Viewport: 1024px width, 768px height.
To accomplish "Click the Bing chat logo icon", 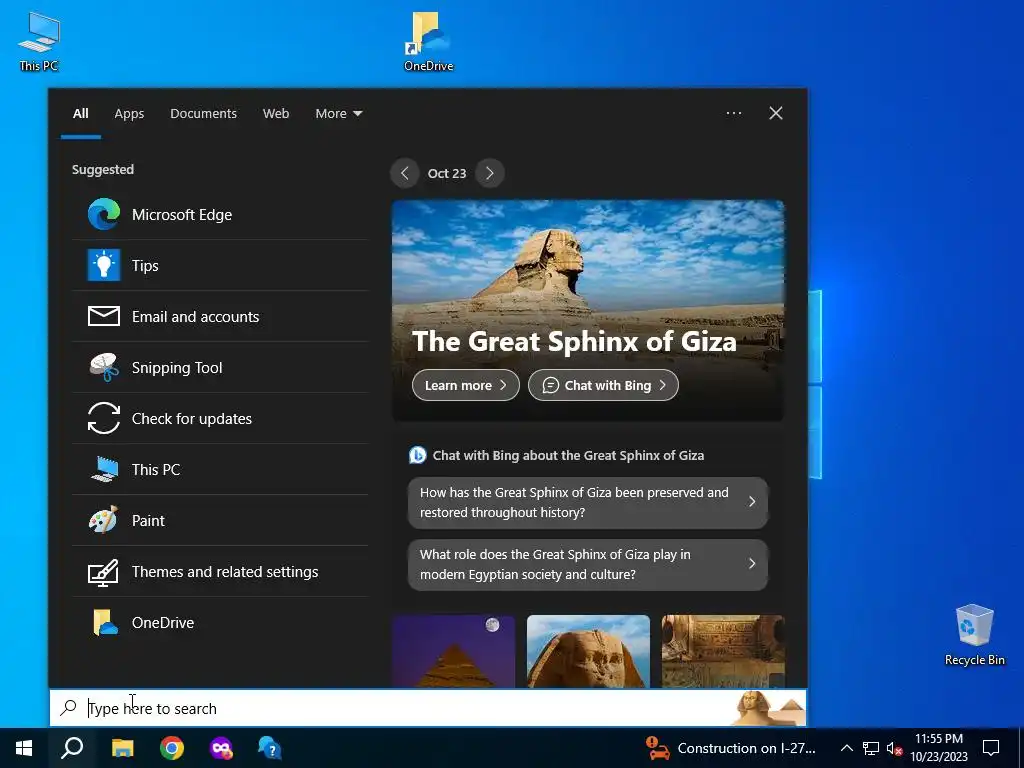I will click(x=417, y=455).
